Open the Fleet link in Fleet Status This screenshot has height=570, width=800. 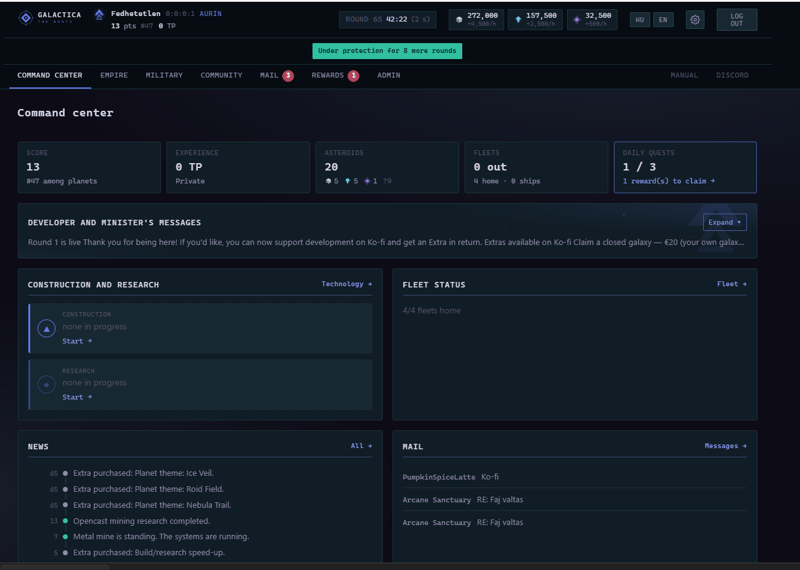[x=732, y=284]
